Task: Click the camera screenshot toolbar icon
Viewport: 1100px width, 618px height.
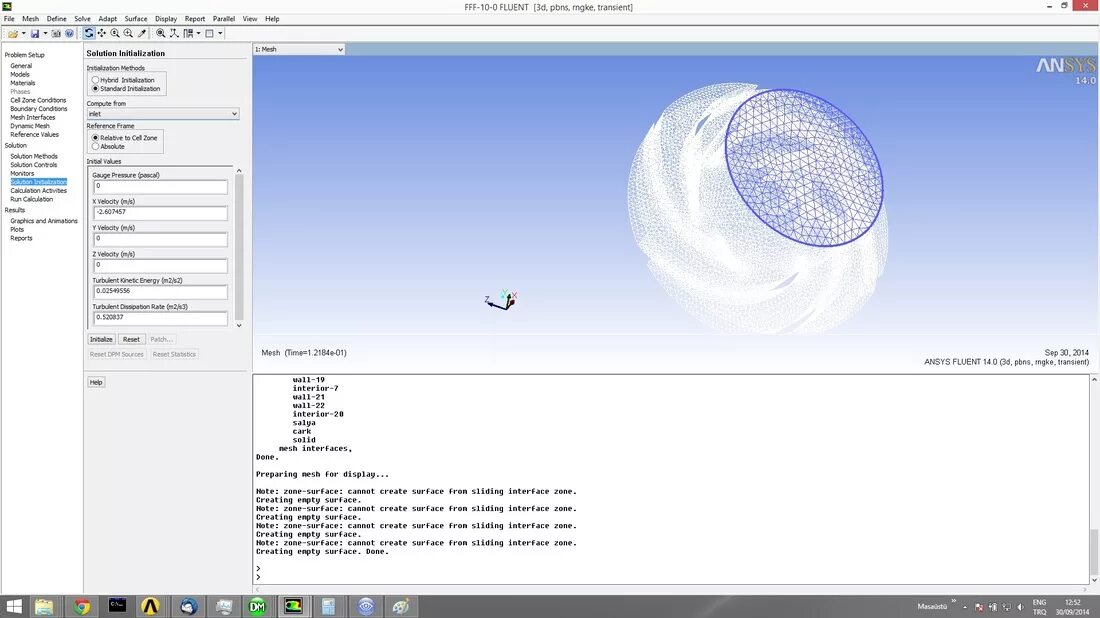Action: coord(56,33)
